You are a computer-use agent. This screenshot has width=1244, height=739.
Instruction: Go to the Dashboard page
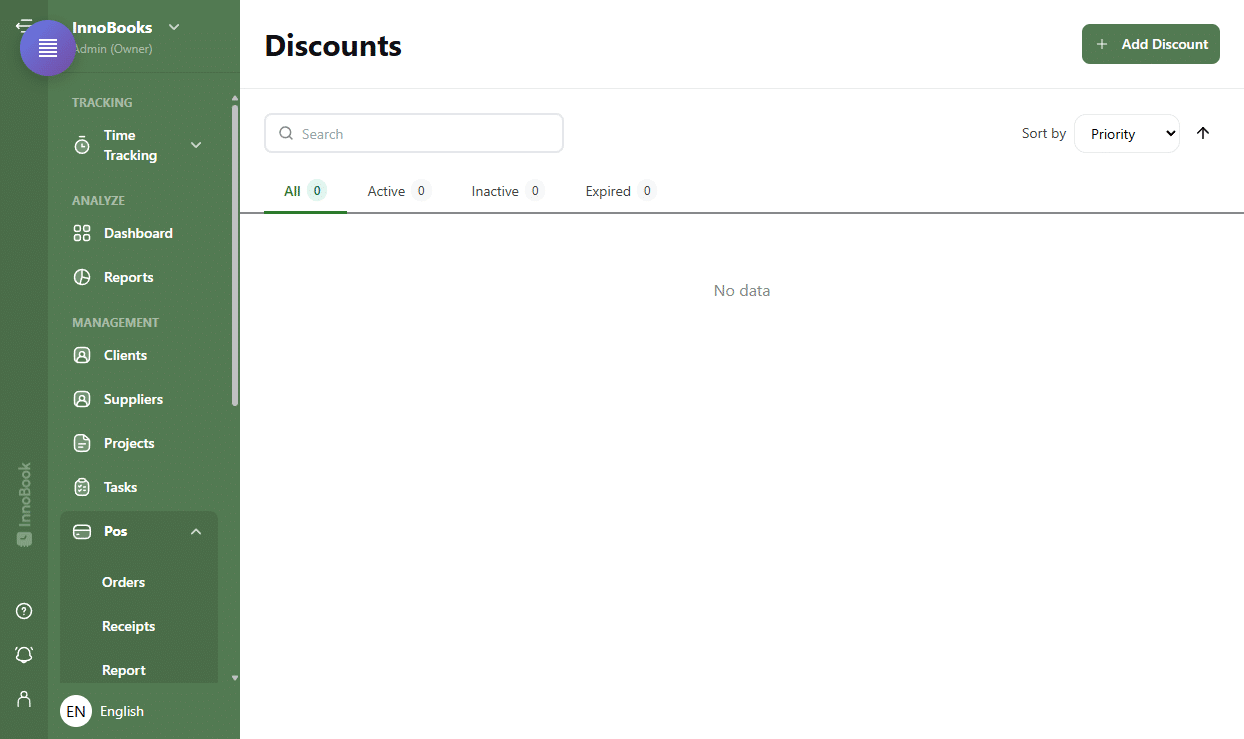pyautogui.click(x=138, y=233)
